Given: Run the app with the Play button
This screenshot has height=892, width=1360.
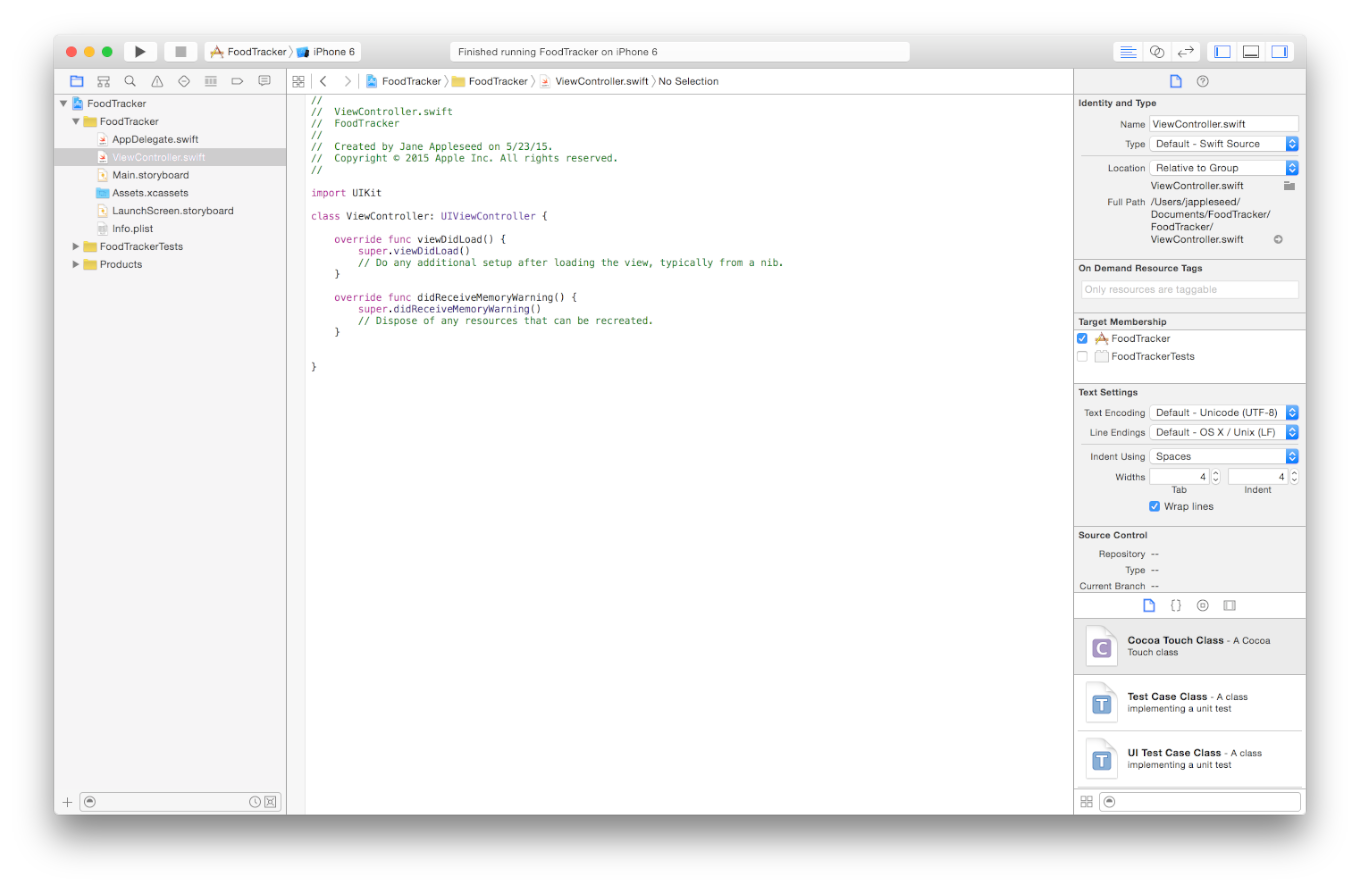Looking at the screenshot, I should point(140,51).
